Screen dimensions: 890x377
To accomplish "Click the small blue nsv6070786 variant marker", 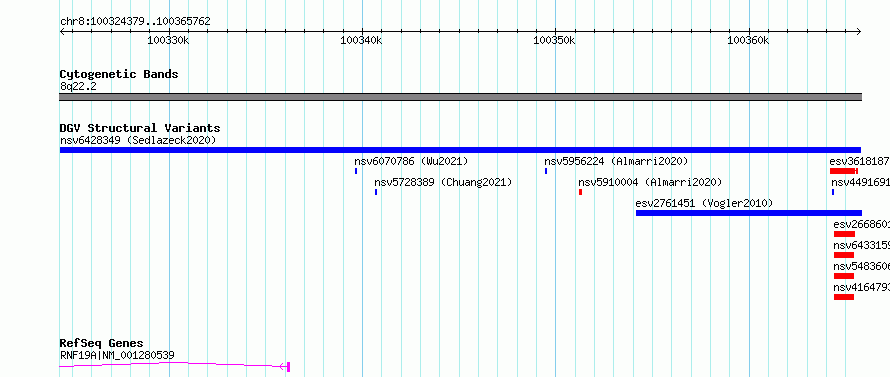I will 356,171.
